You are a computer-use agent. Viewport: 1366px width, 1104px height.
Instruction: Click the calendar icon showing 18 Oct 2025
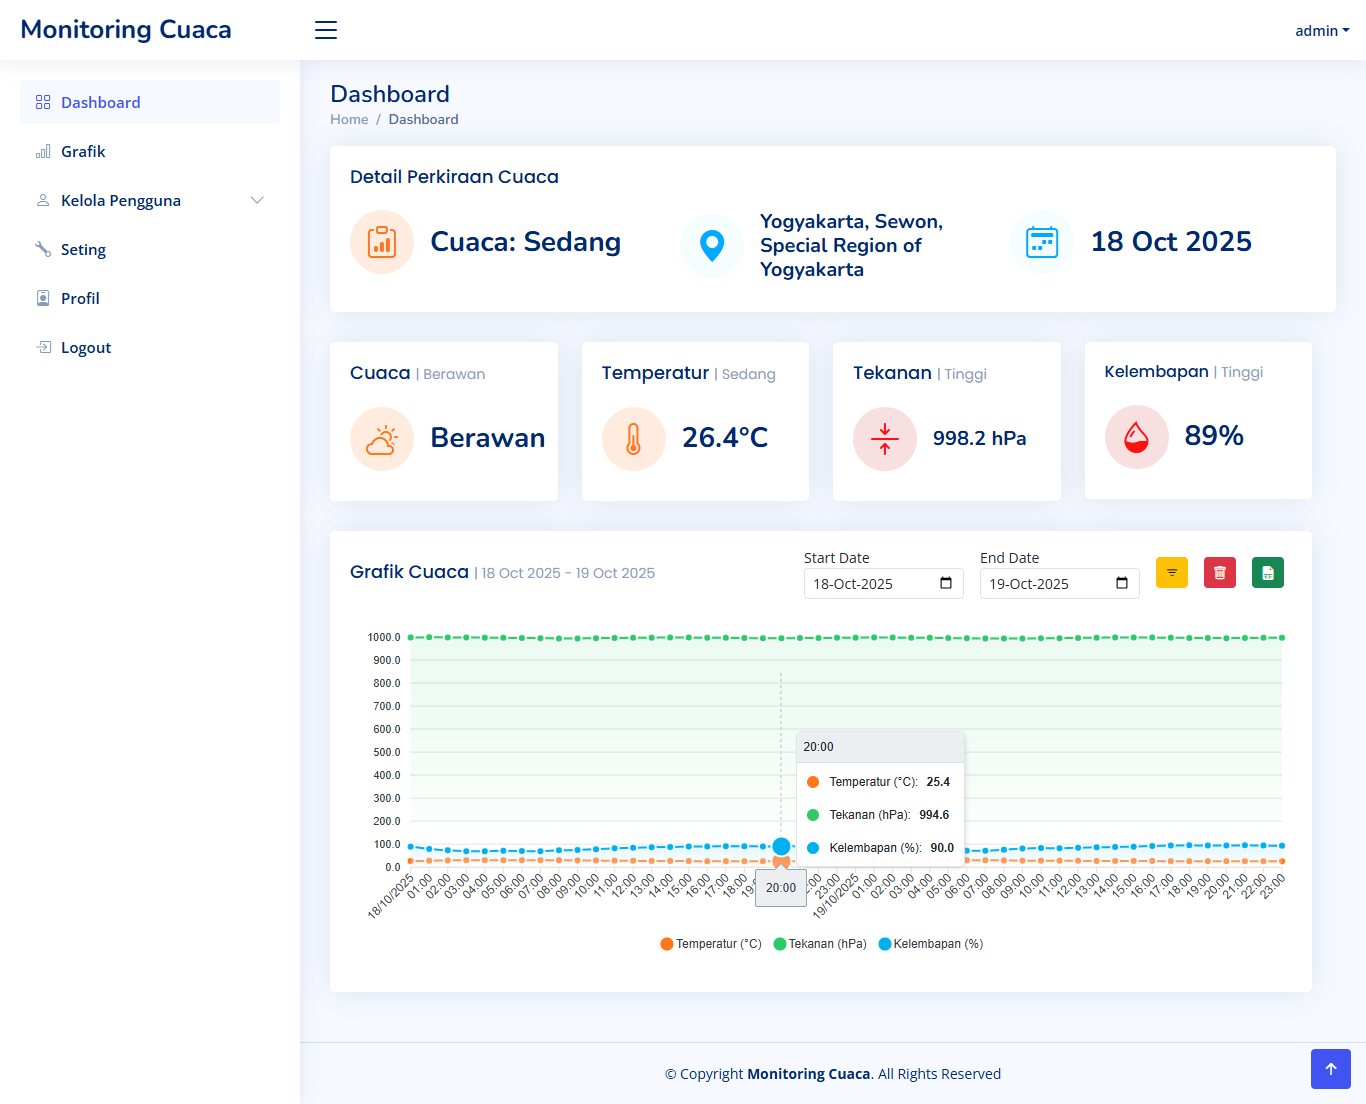point(1041,242)
